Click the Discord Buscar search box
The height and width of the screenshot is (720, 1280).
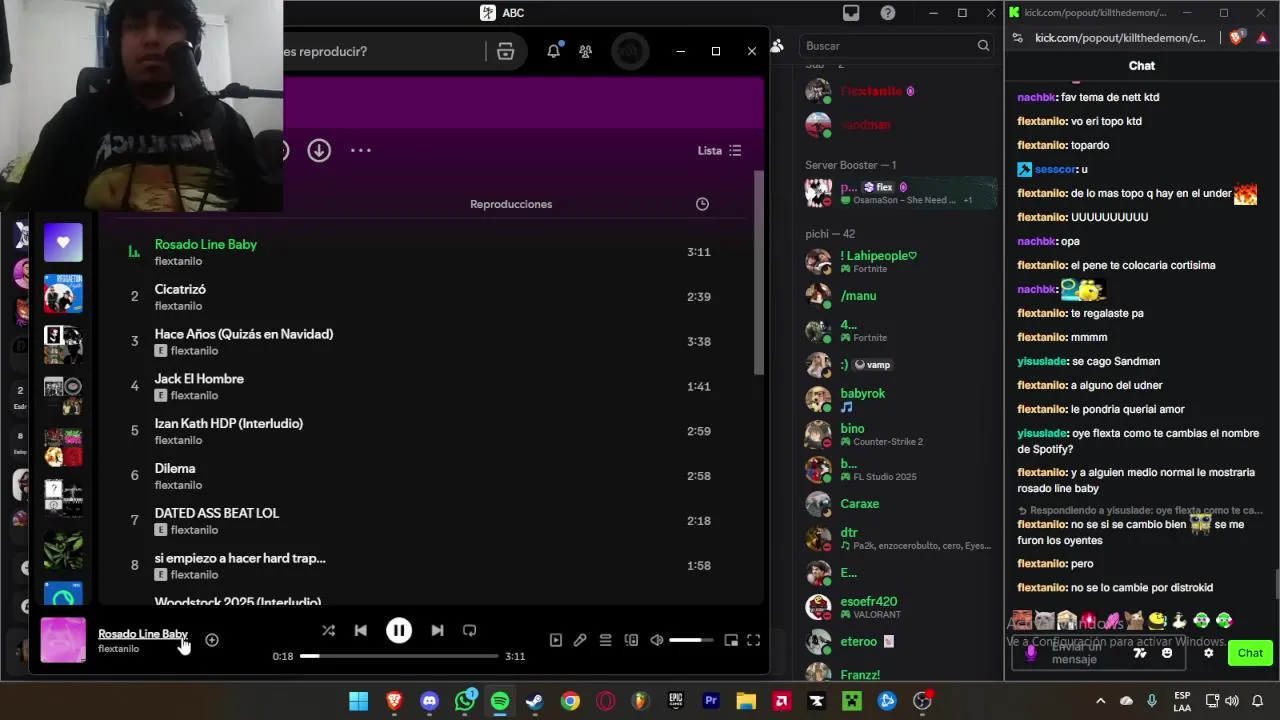(x=896, y=46)
